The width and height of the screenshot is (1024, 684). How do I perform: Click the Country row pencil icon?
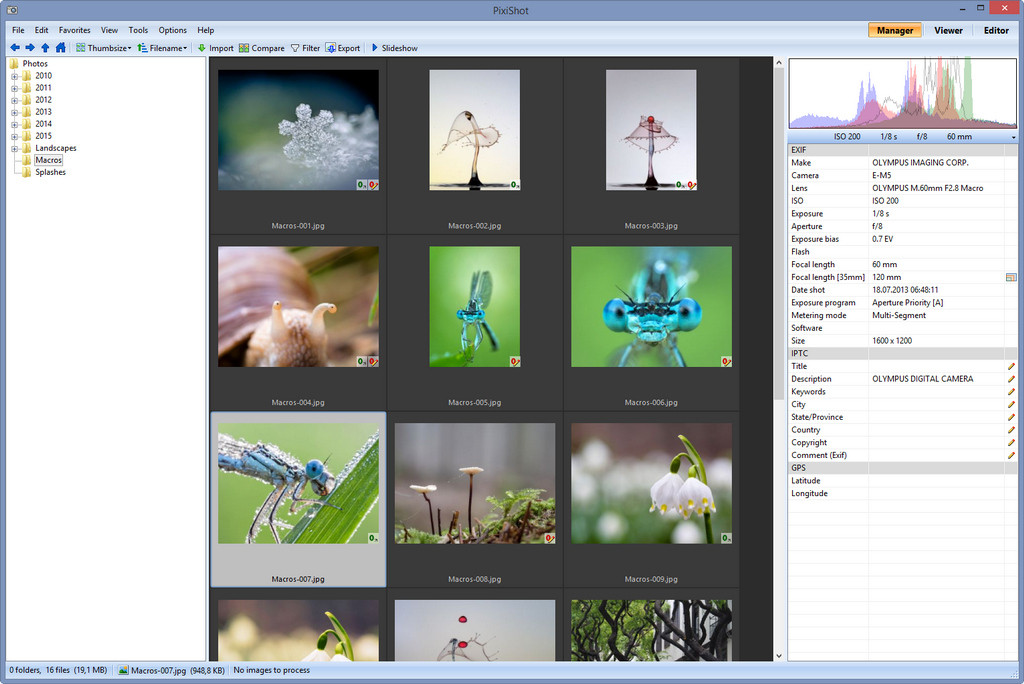tap(1011, 430)
